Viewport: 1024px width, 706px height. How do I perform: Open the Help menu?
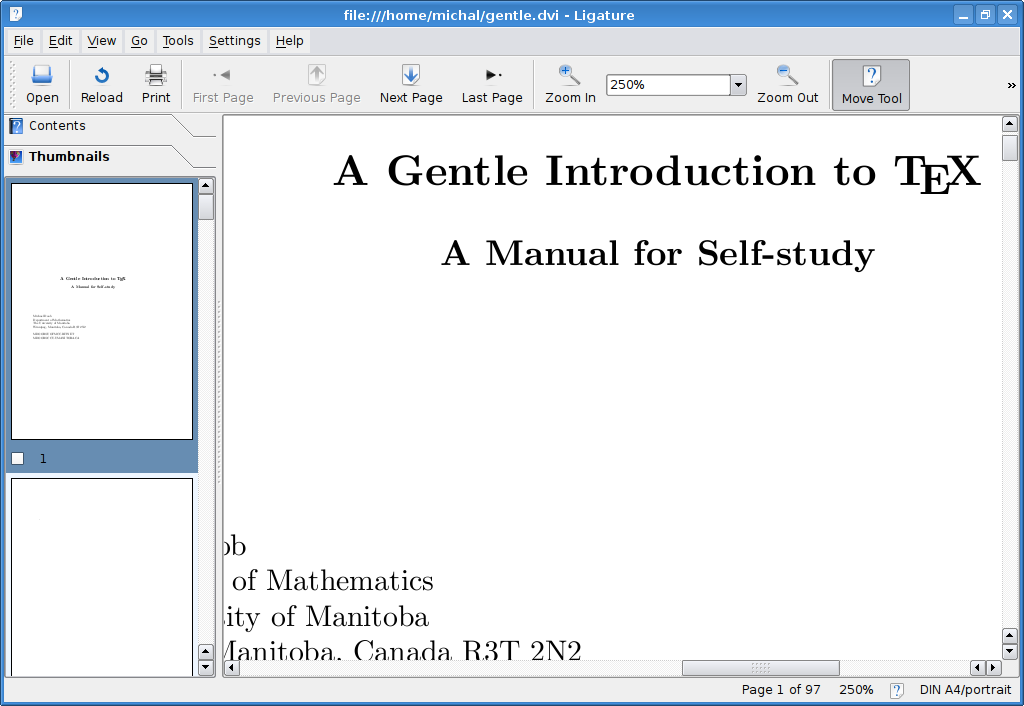coord(289,40)
